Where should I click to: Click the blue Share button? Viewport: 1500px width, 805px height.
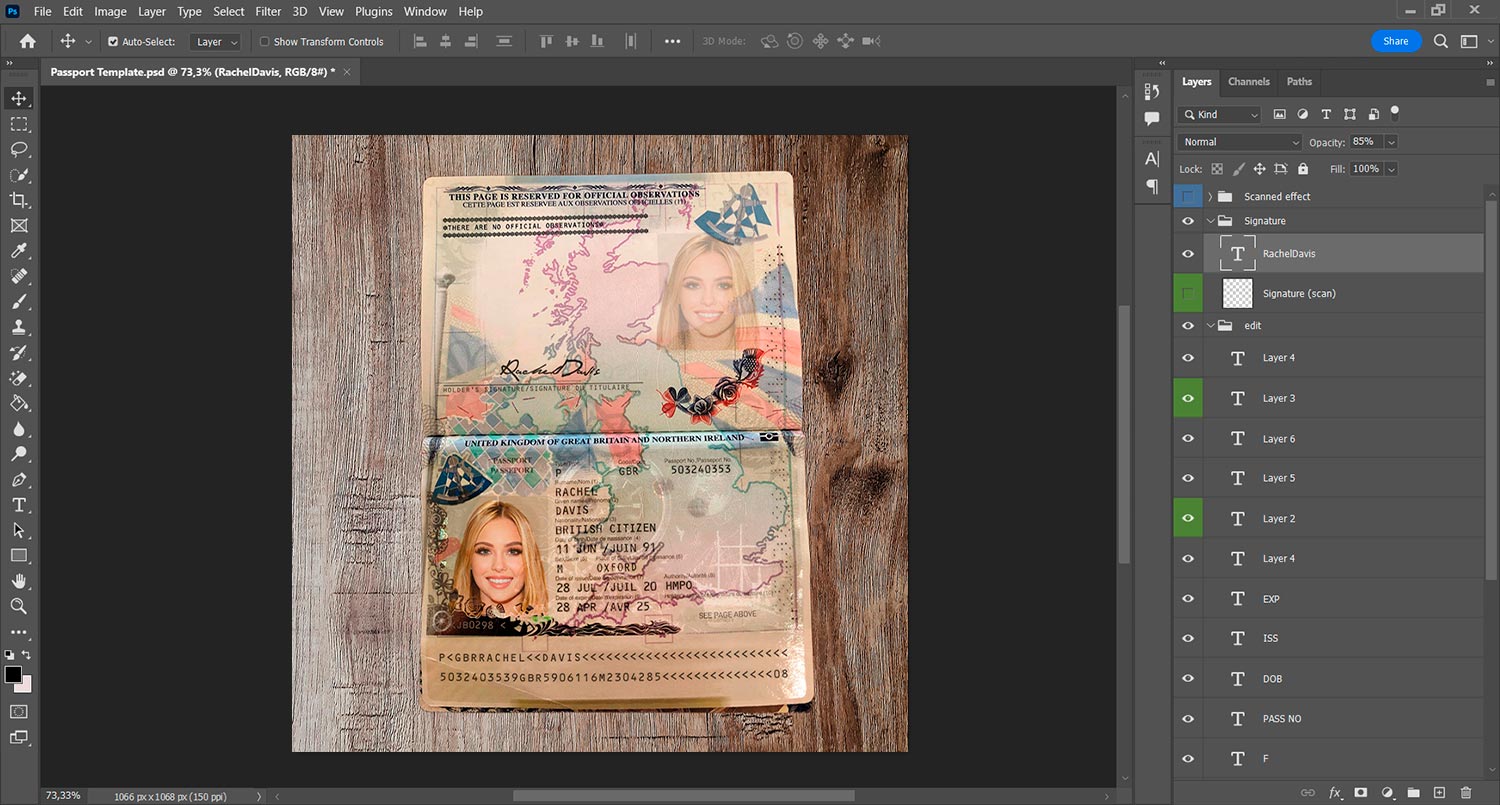click(x=1395, y=41)
